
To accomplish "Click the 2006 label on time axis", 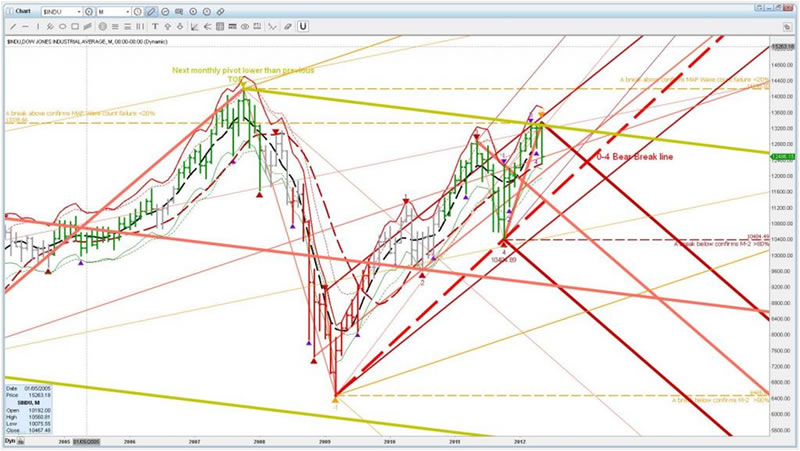I will [130, 441].
